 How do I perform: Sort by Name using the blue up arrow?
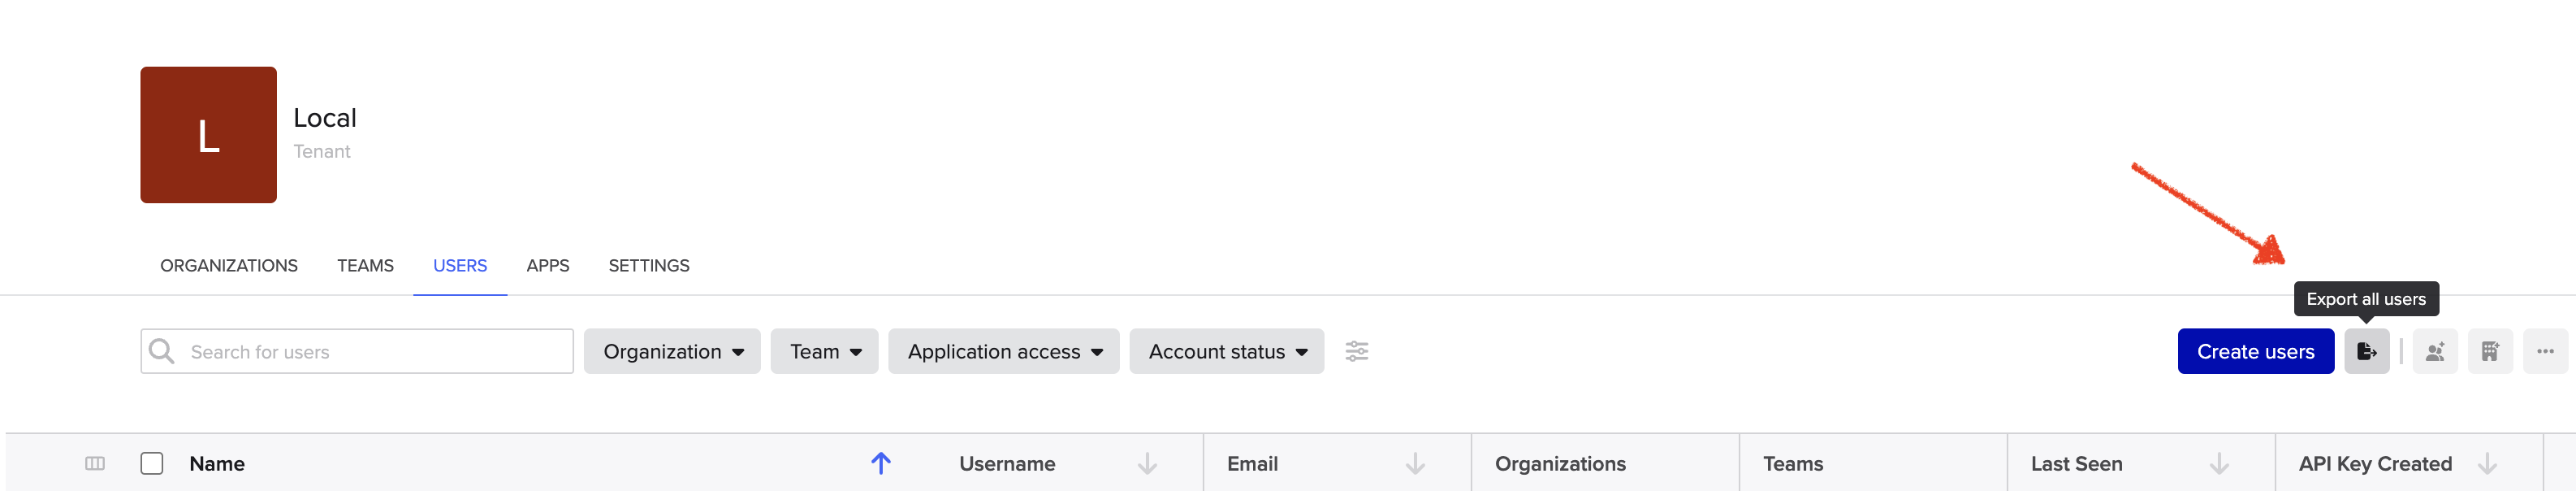click(x=880, y=463)
